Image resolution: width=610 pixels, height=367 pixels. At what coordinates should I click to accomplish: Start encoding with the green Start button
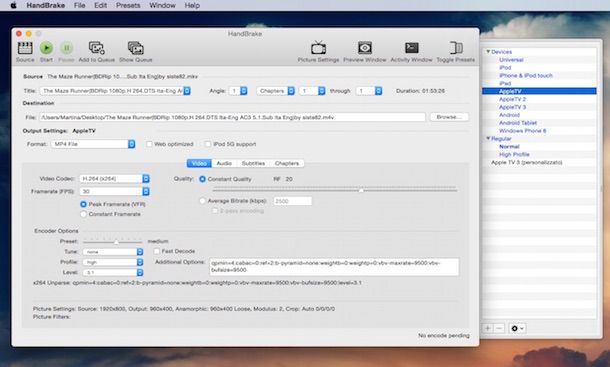[46, 48]
